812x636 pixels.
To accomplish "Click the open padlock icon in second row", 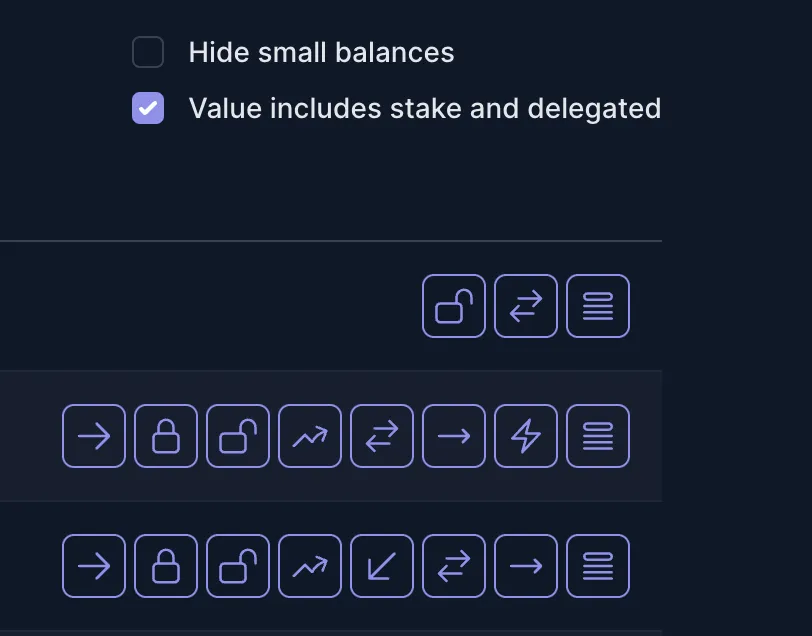I will [238, 436].
